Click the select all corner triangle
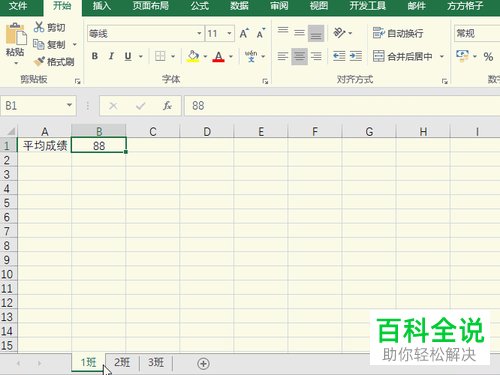 point(10,131)
